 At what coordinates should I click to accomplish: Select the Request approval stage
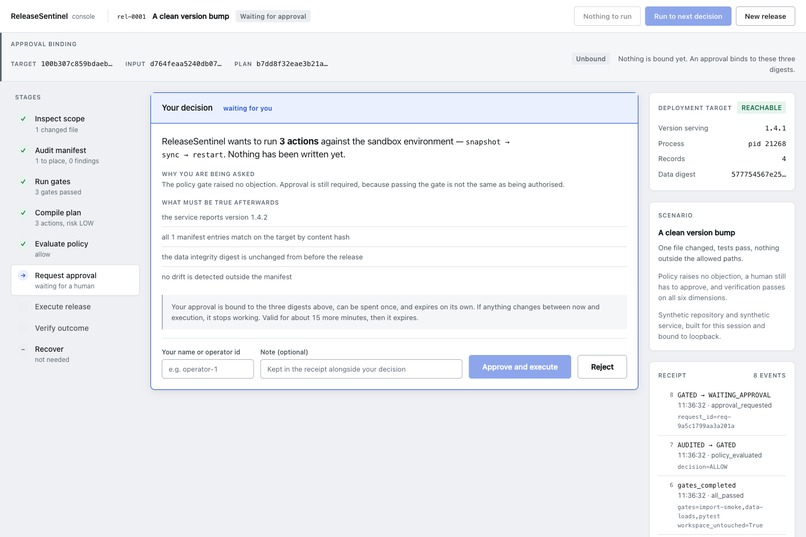[x=75, y=280]
